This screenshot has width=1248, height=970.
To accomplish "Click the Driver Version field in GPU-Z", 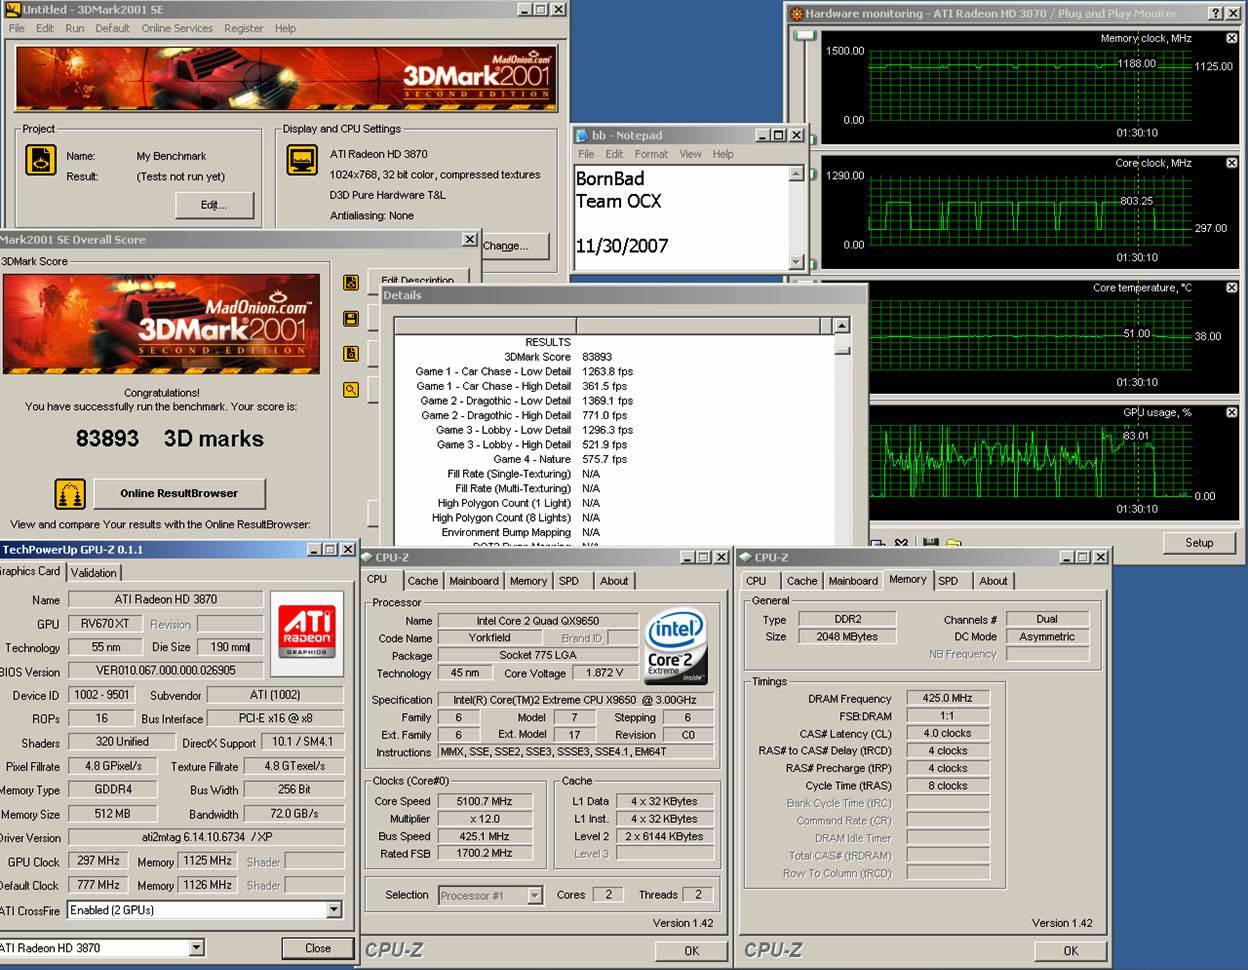I will tap(206, 838).
